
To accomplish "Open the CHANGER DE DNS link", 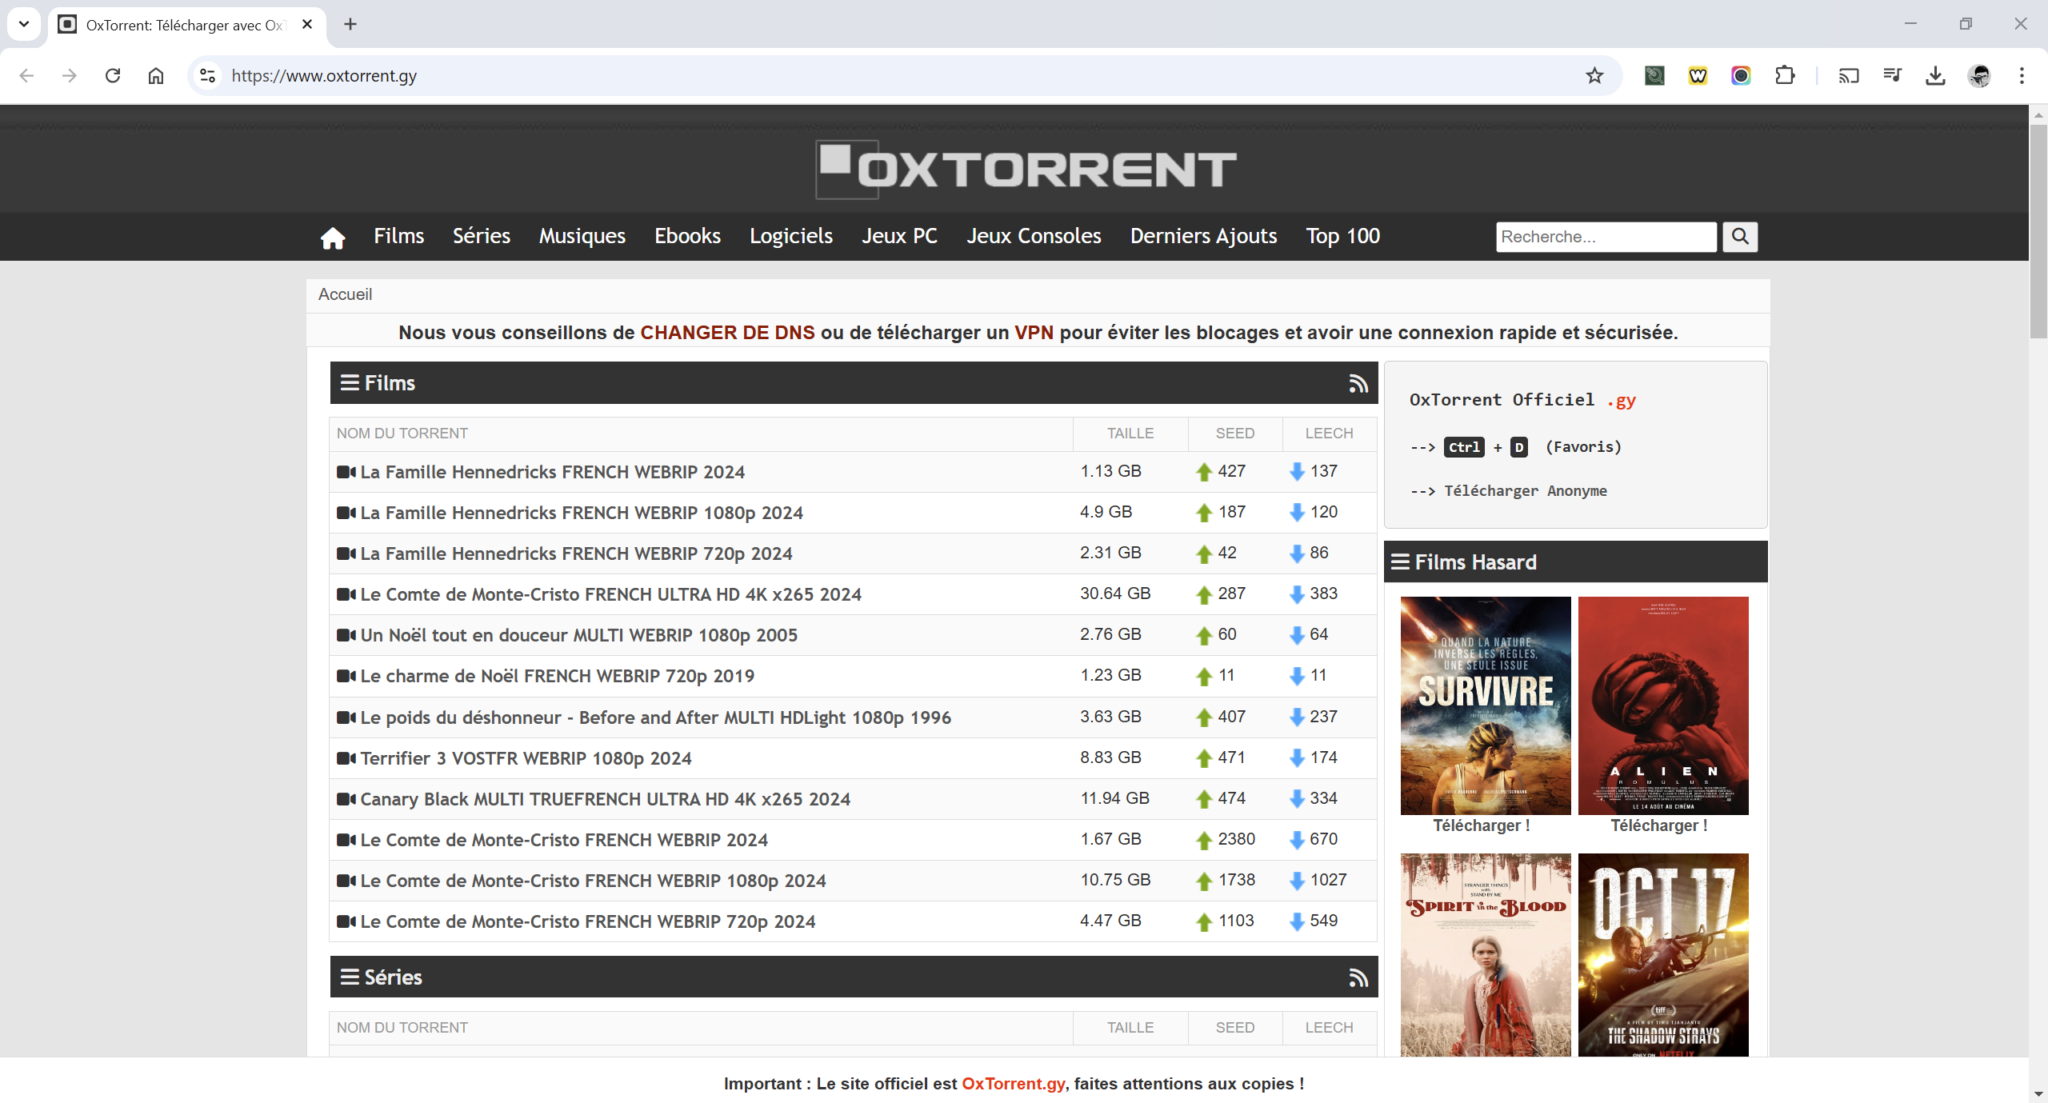I will point(727,332).
